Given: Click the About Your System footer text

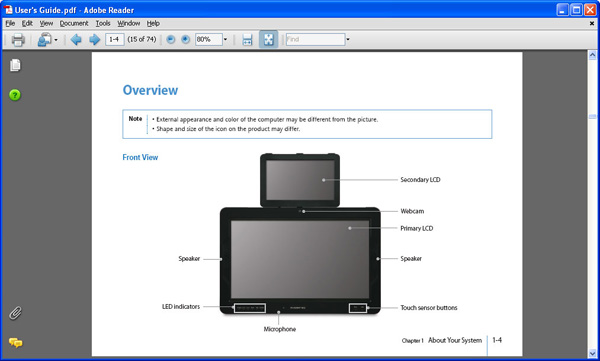Looking at the screenshot, I should [x=455, y=340].
